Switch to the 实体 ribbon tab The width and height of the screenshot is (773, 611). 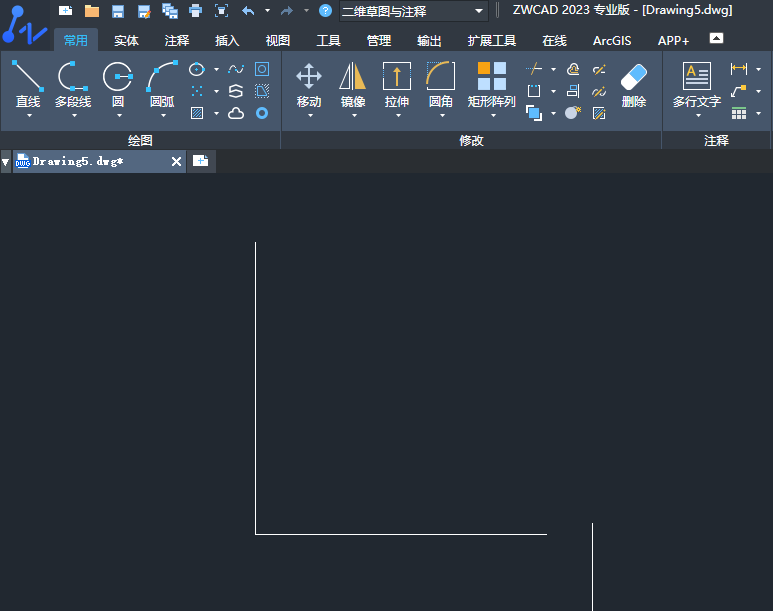(126, 40)
